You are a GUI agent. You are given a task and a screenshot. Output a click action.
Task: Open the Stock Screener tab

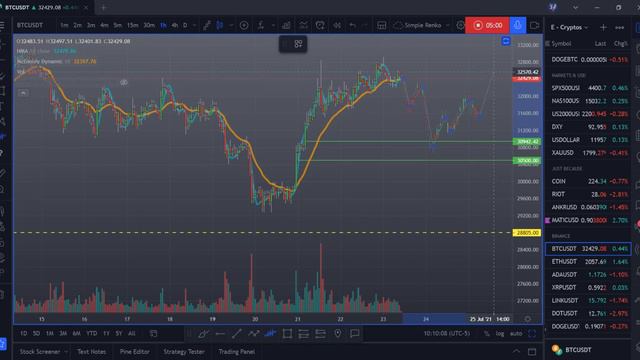click(x=40, y=351)
